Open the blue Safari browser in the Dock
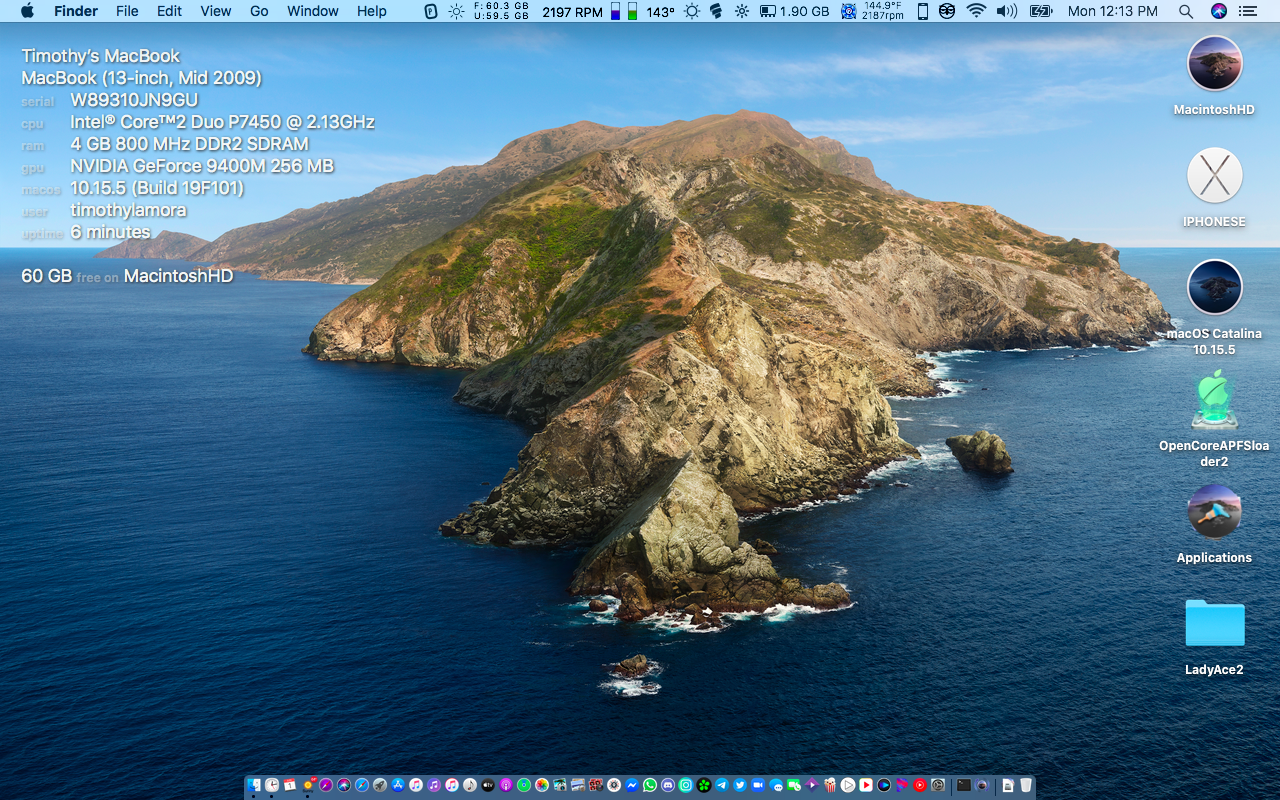 362,785
